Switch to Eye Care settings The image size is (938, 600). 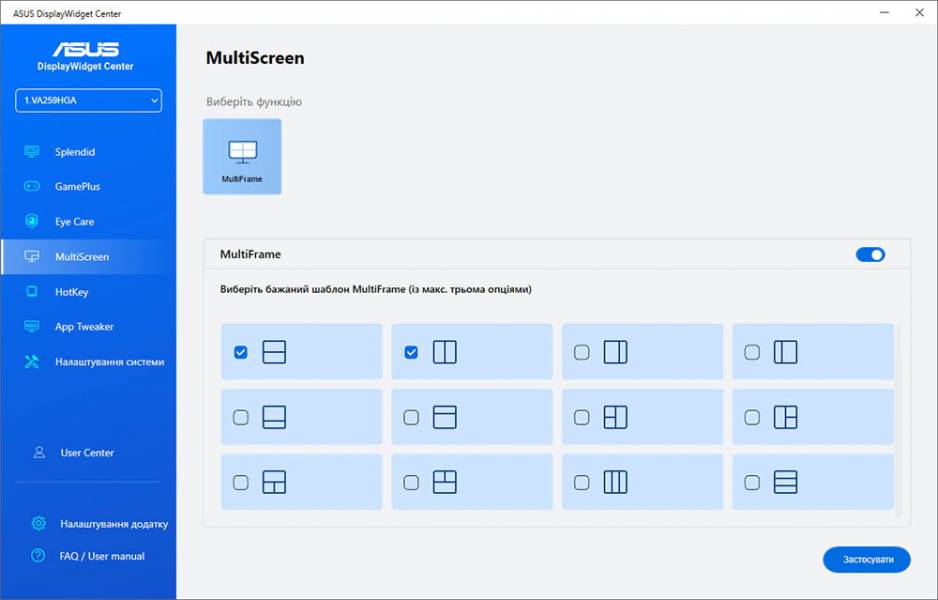click(x=89, y=221)
